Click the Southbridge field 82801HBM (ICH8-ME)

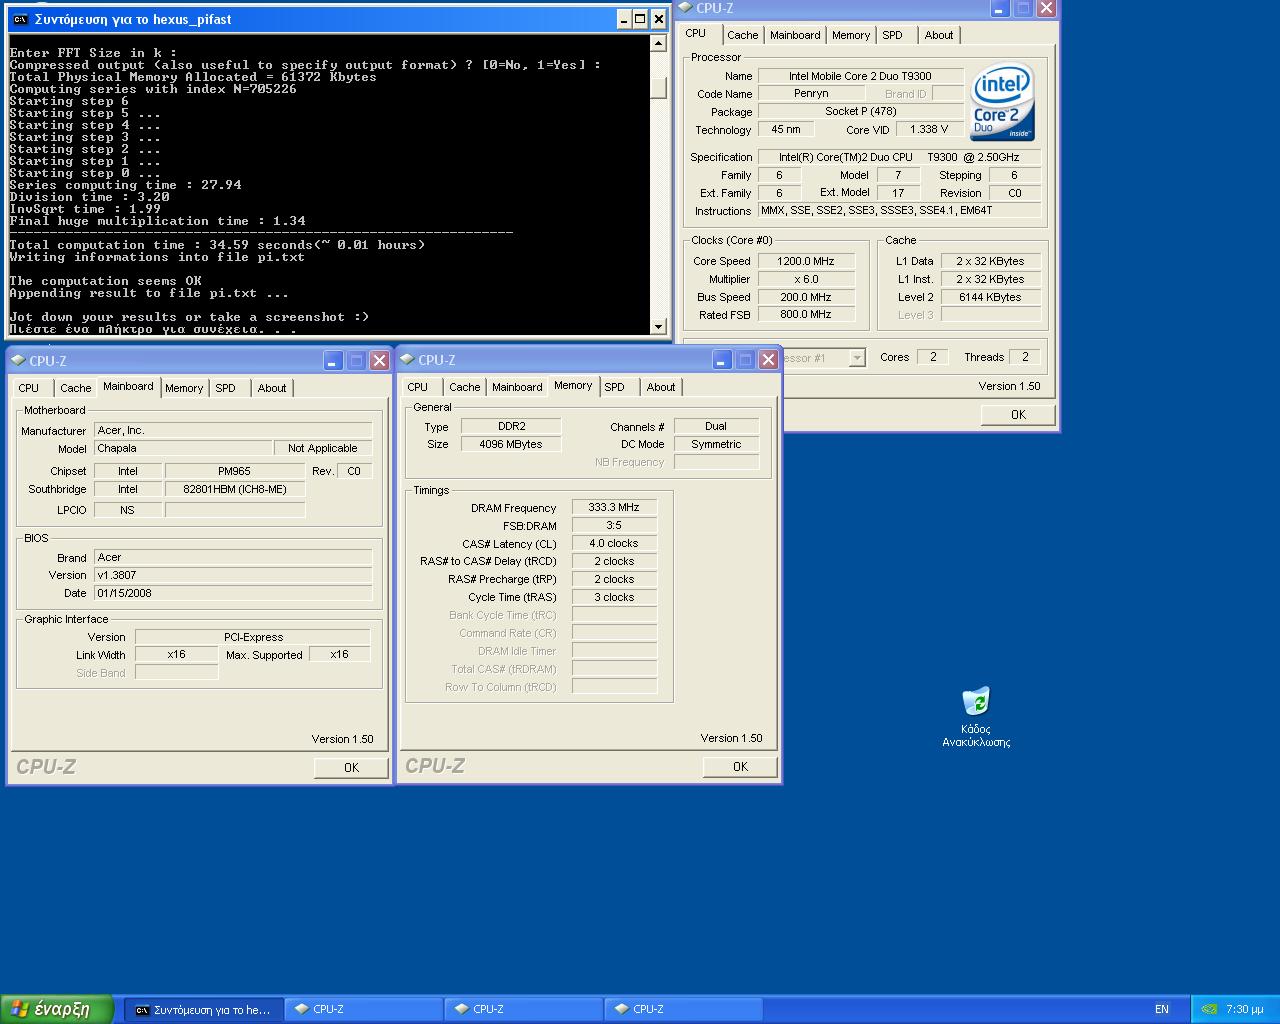(234, 489)
